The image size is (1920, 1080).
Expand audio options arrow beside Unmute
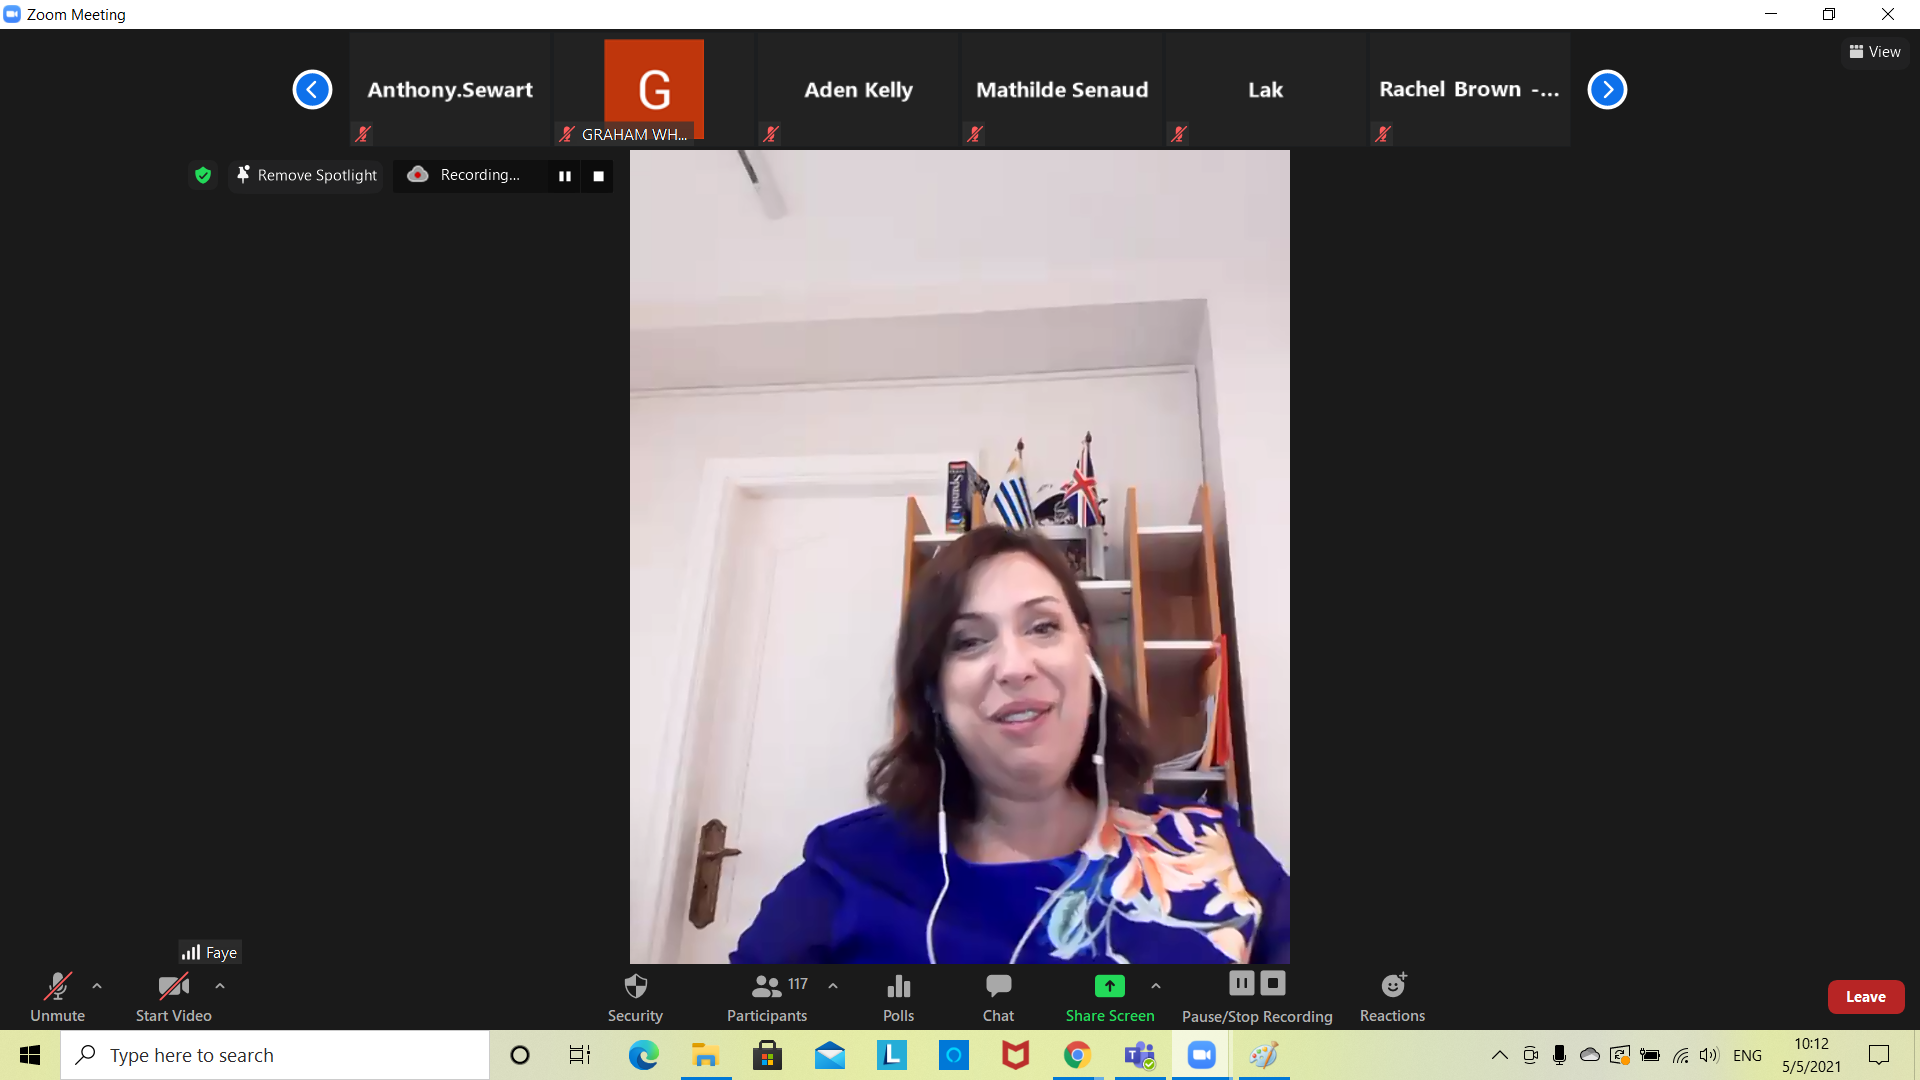coord(97,986)
